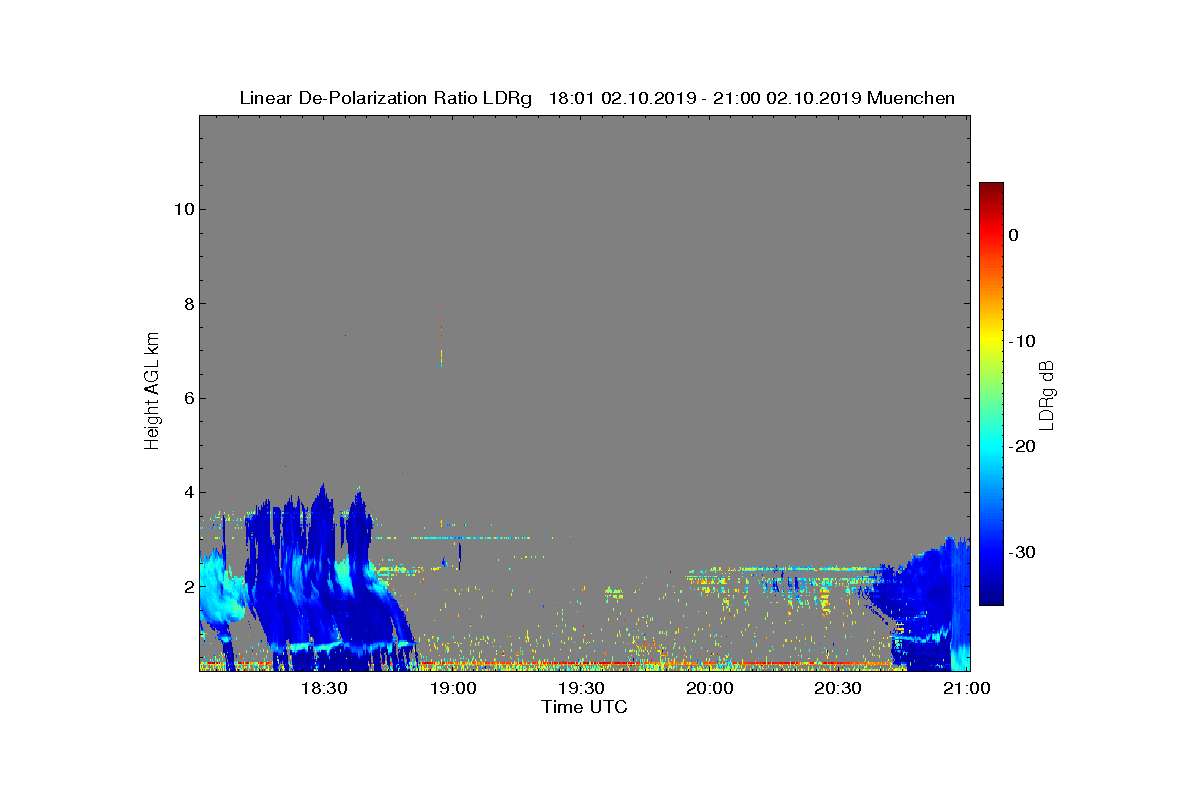Click the 10 km height tick label

click(x=183, y=210)
